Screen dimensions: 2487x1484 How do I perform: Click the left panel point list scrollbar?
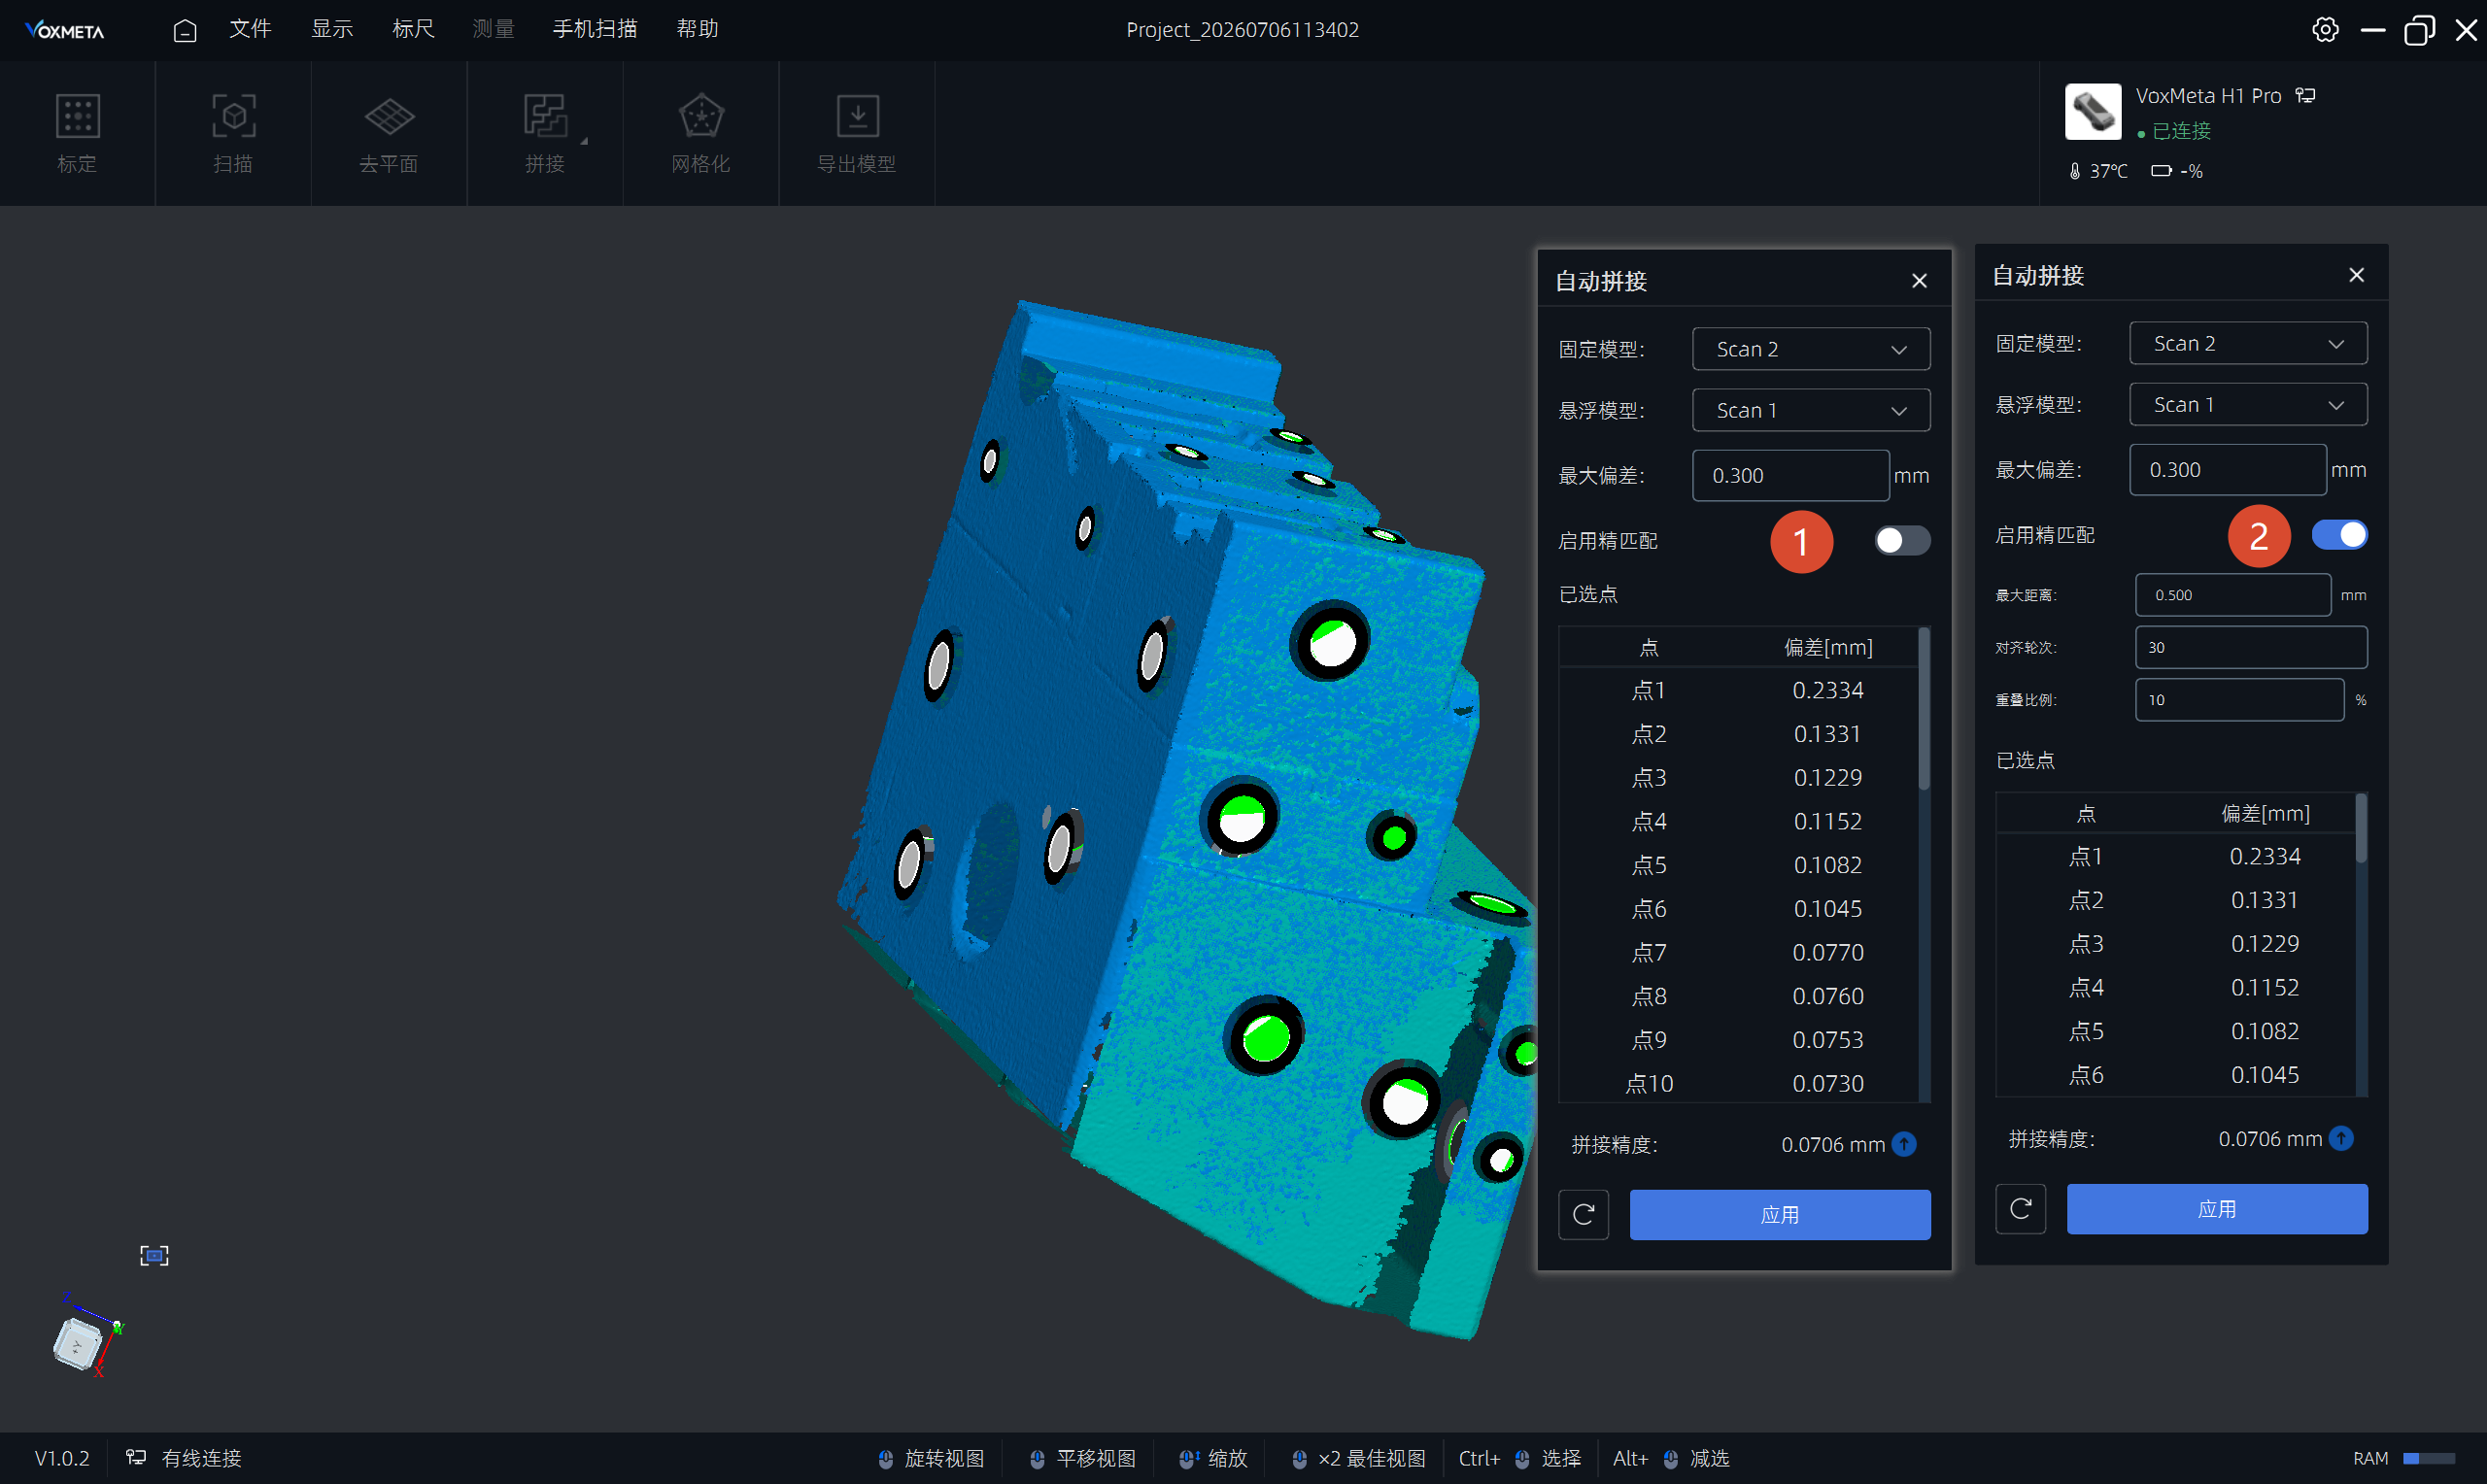[1924, 708]
